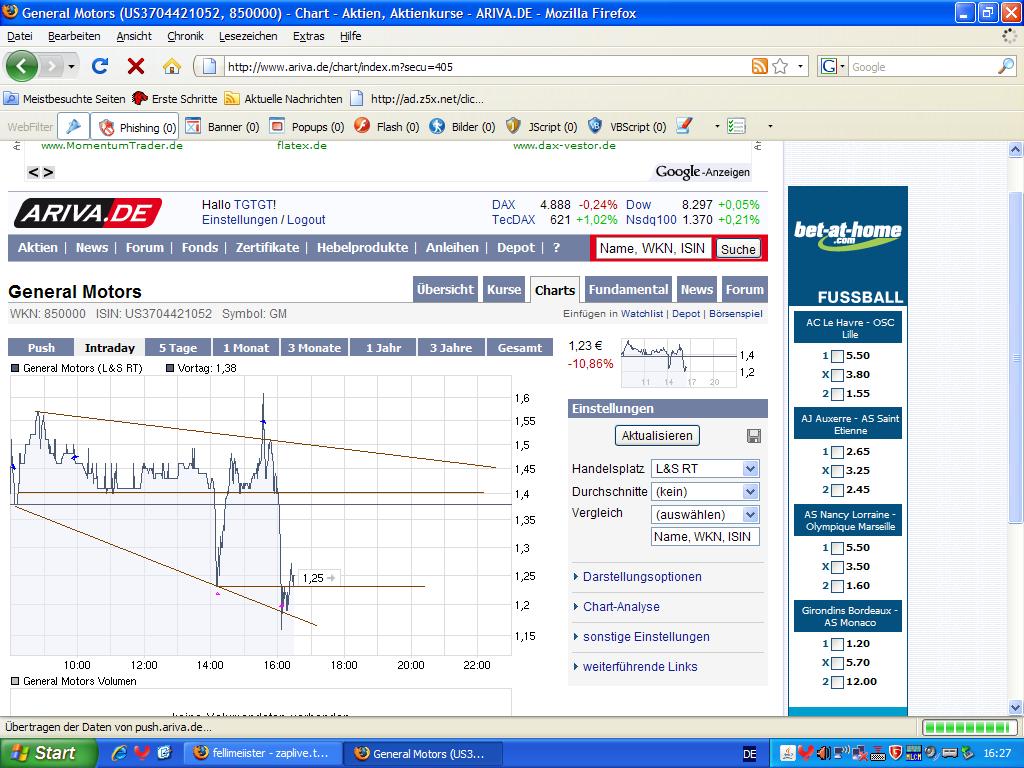Viewport: 1024px width, 768px height.
Task: Click the Windows Start button
Action: click(x=48, y=753)
